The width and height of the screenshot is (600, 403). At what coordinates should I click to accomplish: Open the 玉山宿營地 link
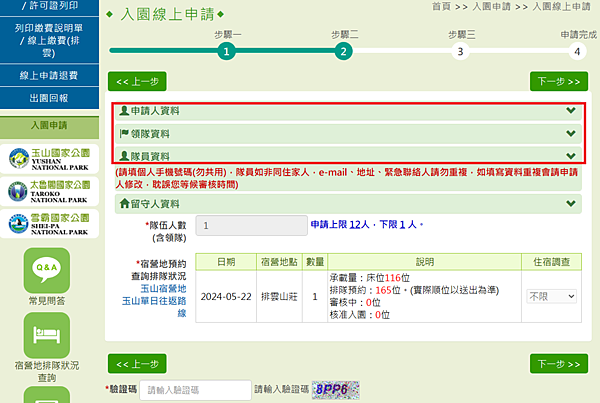[163, 289]
